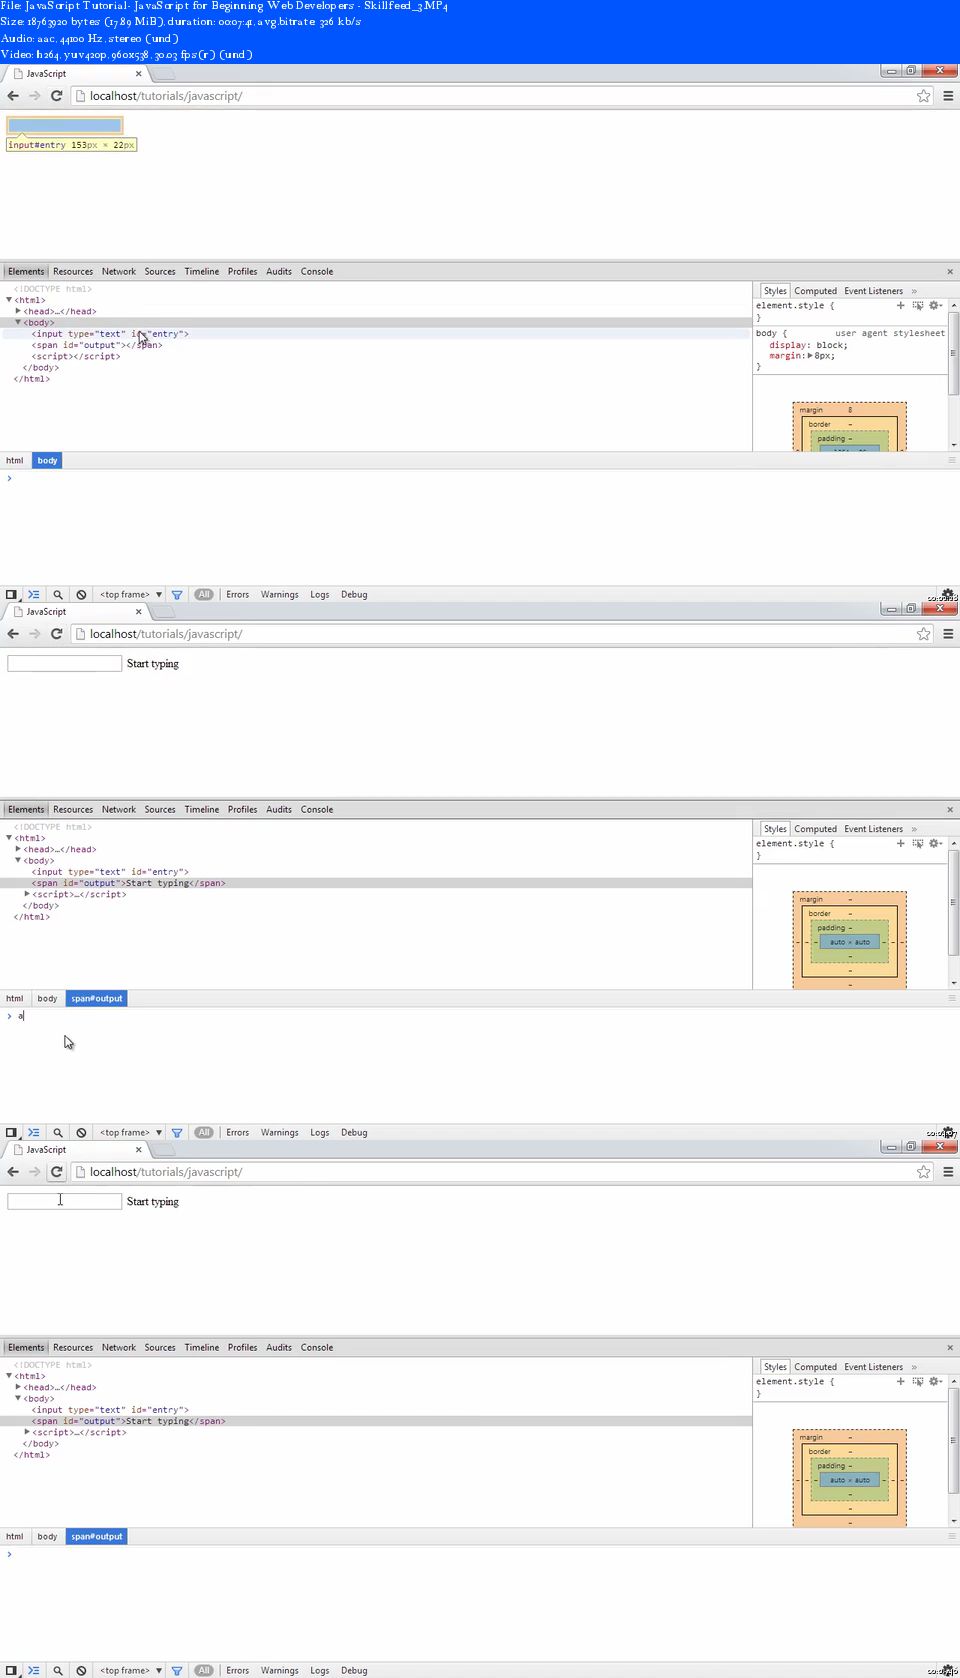Open Event Listeners tab in bottom frame sidebar

[x=874, y=1367]
